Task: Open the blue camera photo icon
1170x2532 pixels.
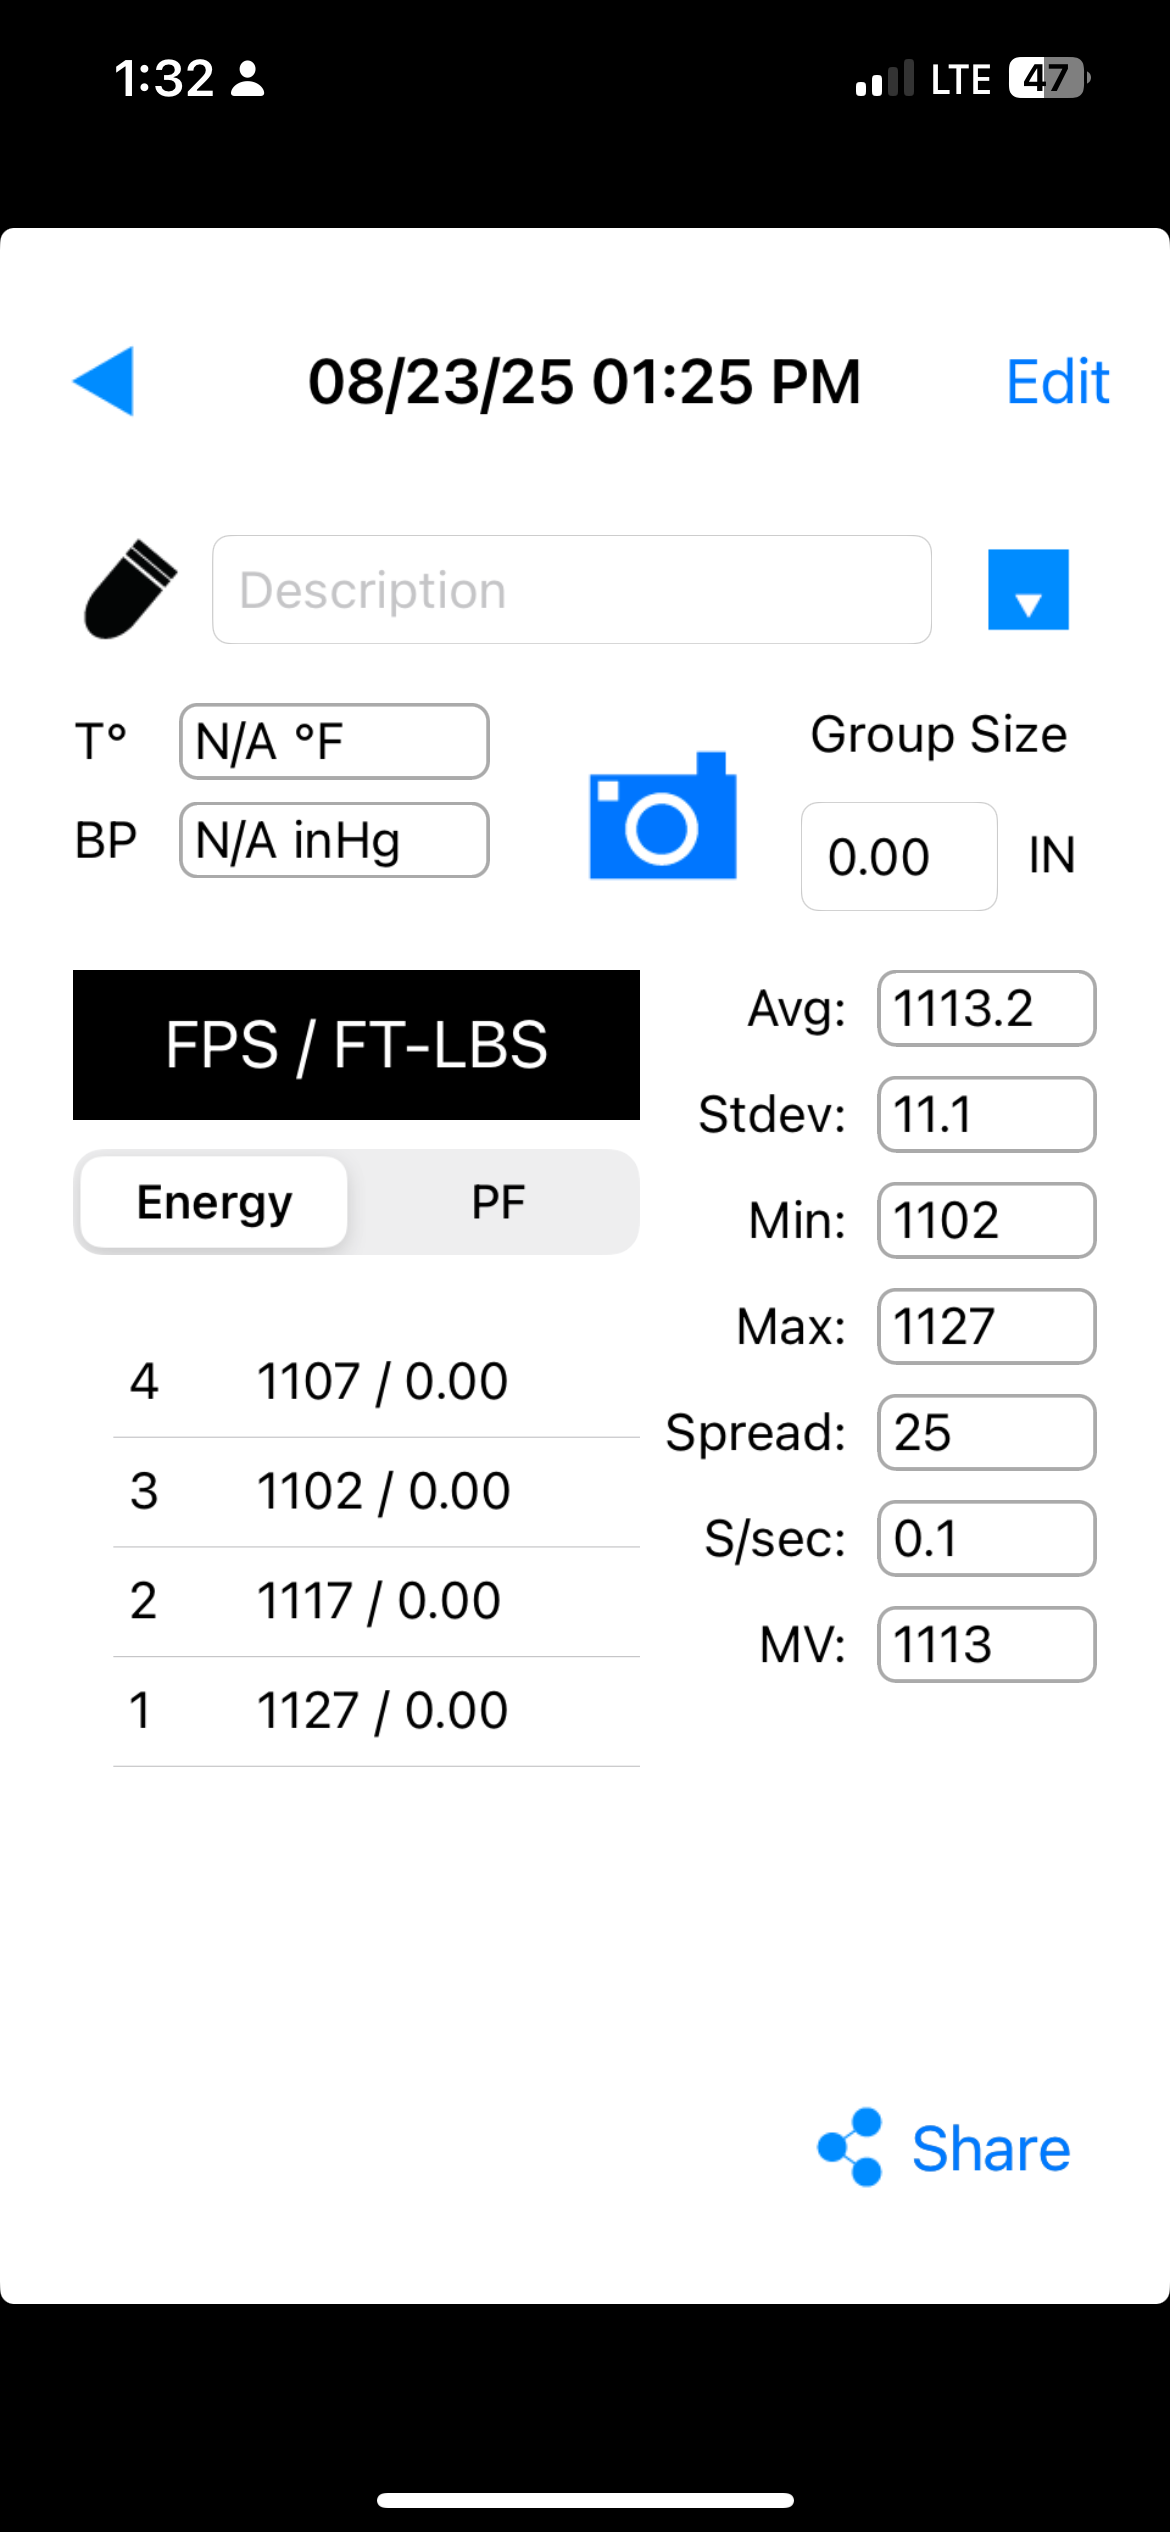Action: click(x=663, y=817)
